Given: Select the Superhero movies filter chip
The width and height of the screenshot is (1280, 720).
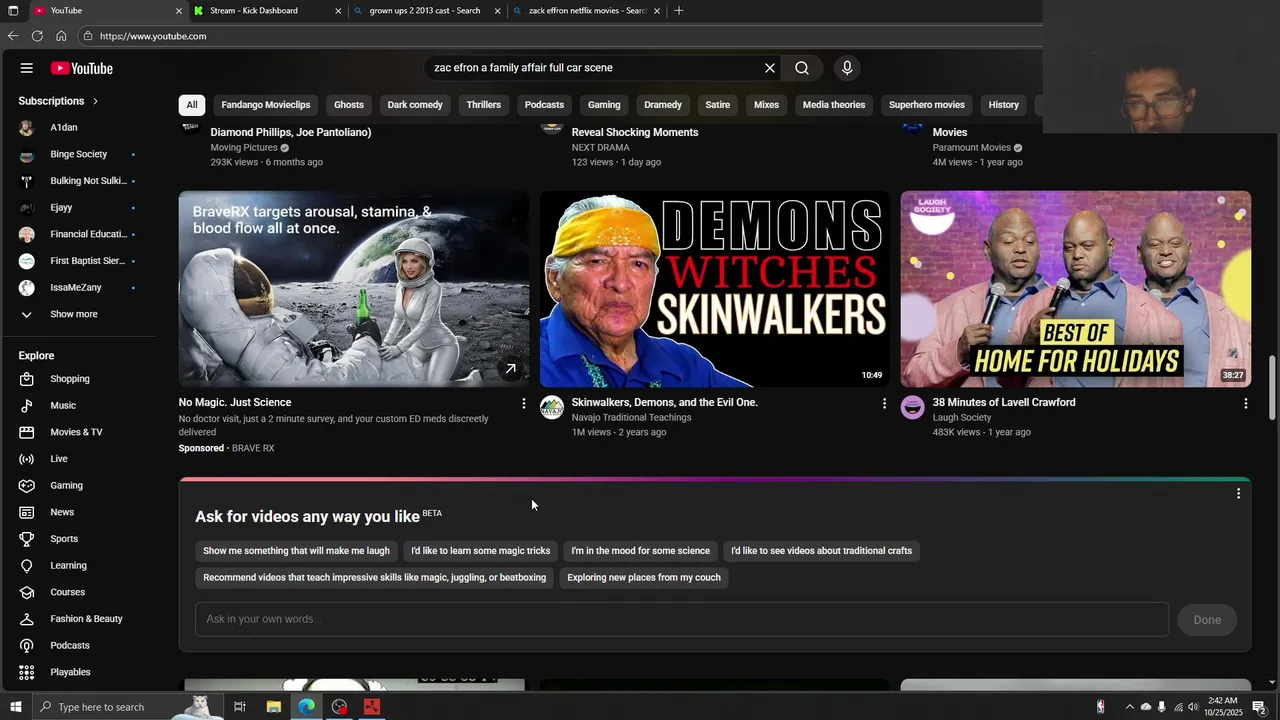Looking at the screenshot, I should 927,105.
